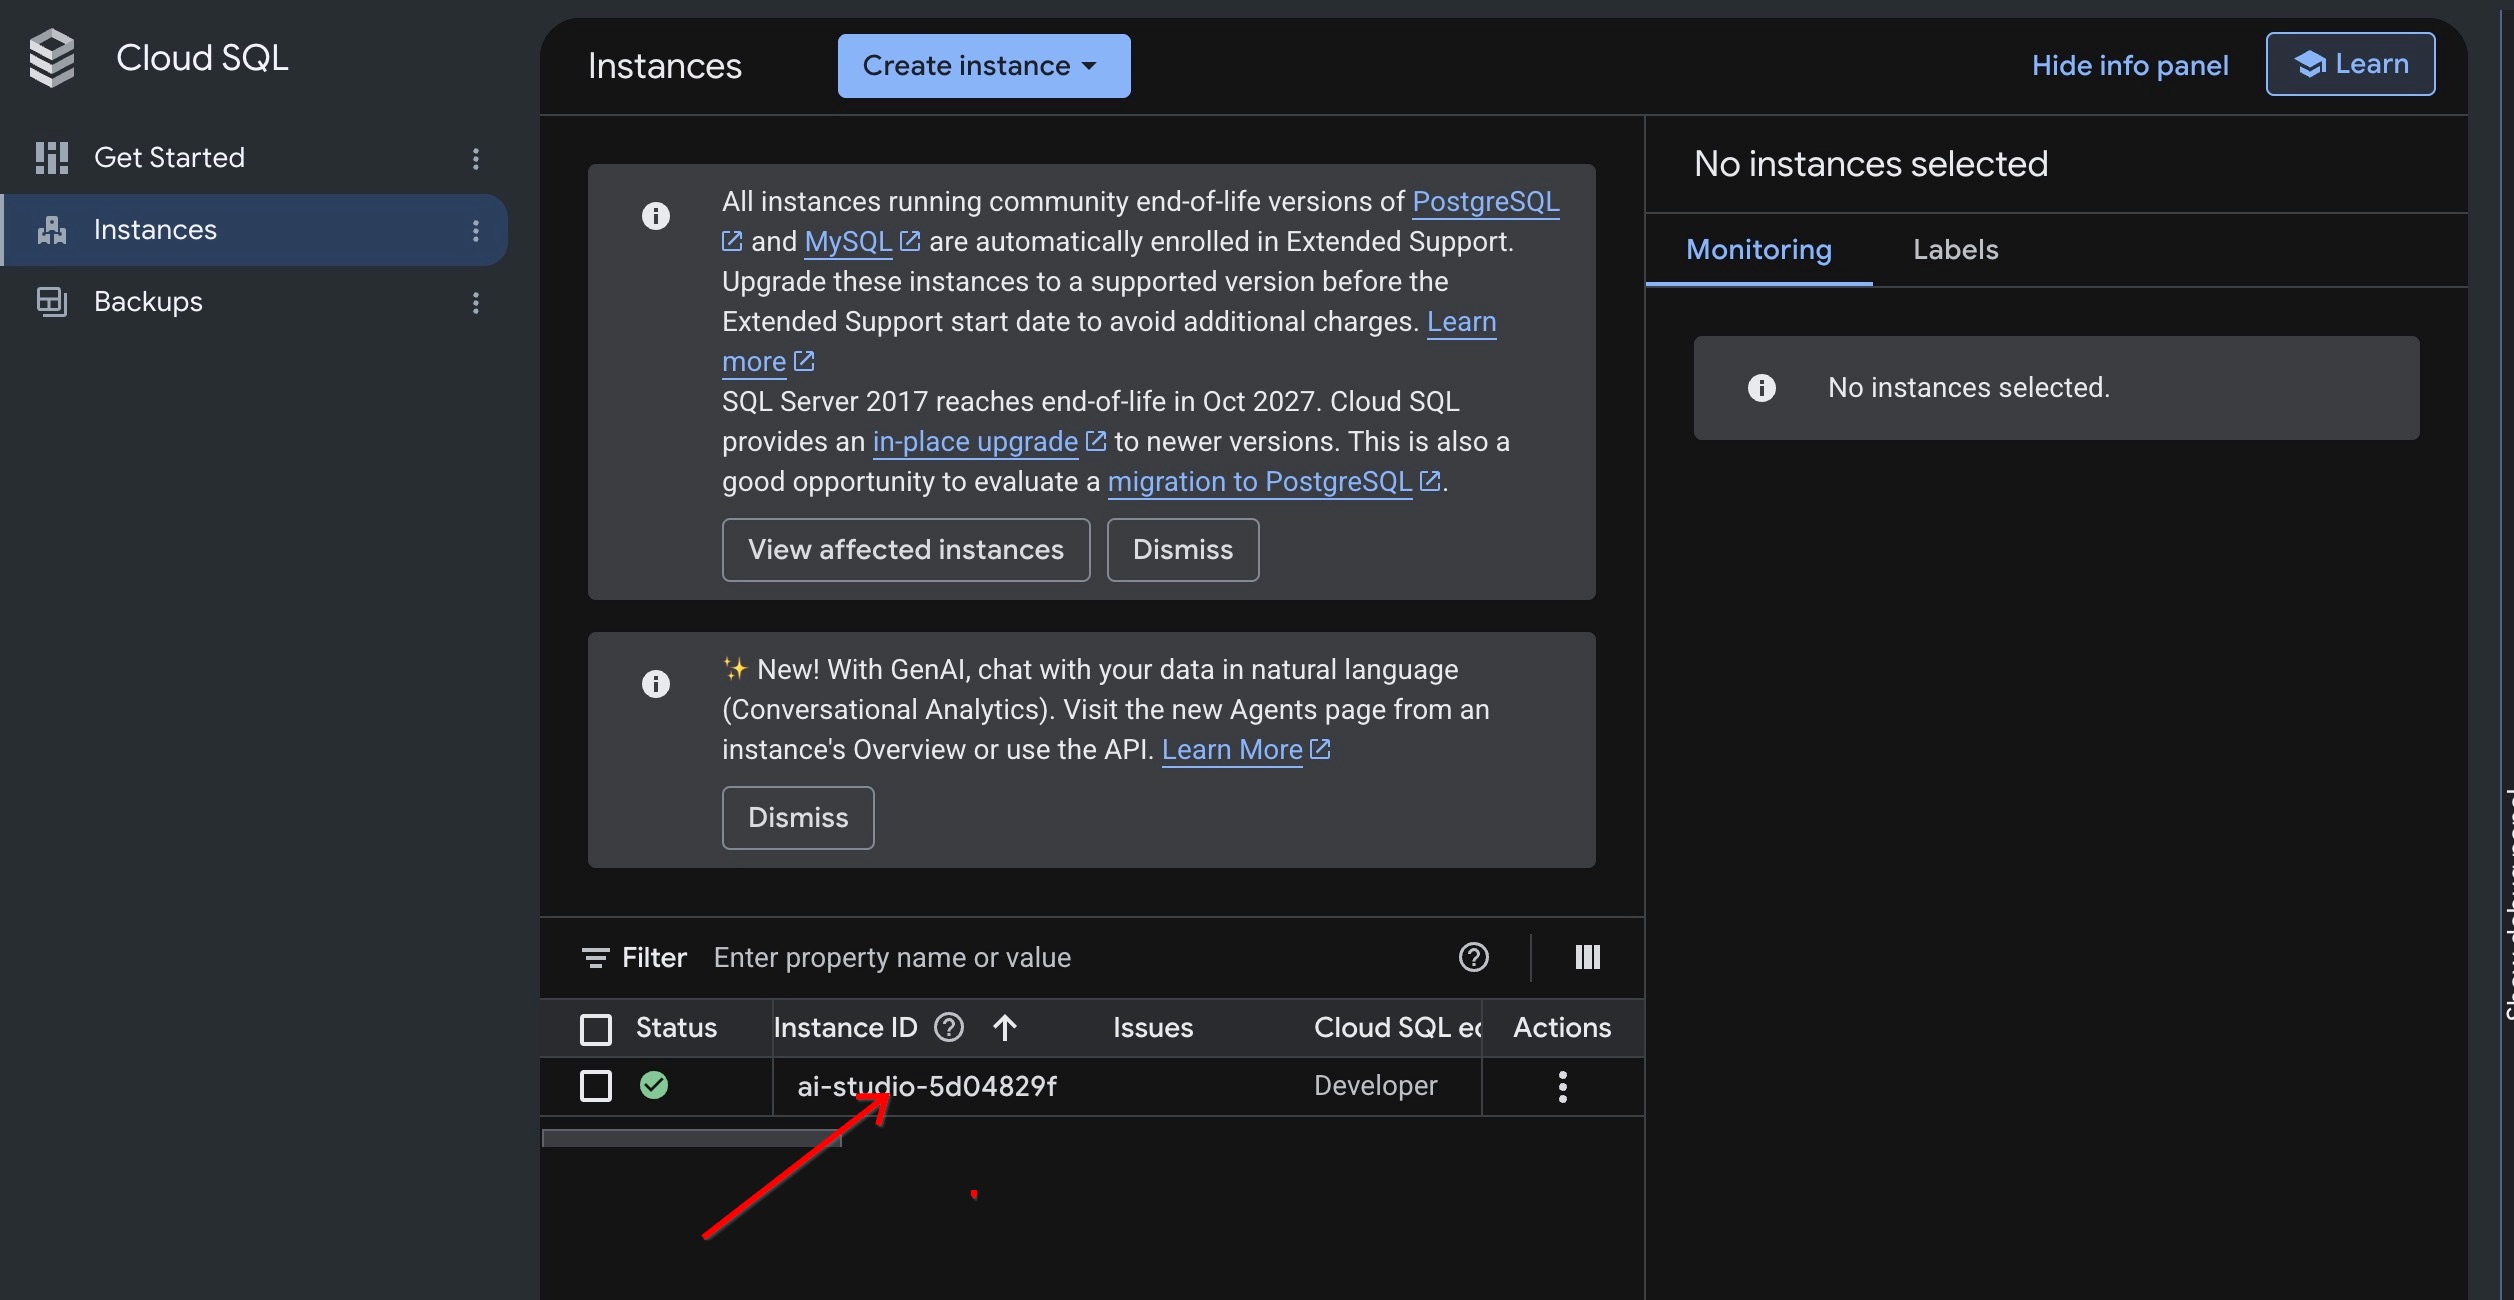Switch to the Labels tab
This screenshot has width=2514, height=1300.
1956,249
